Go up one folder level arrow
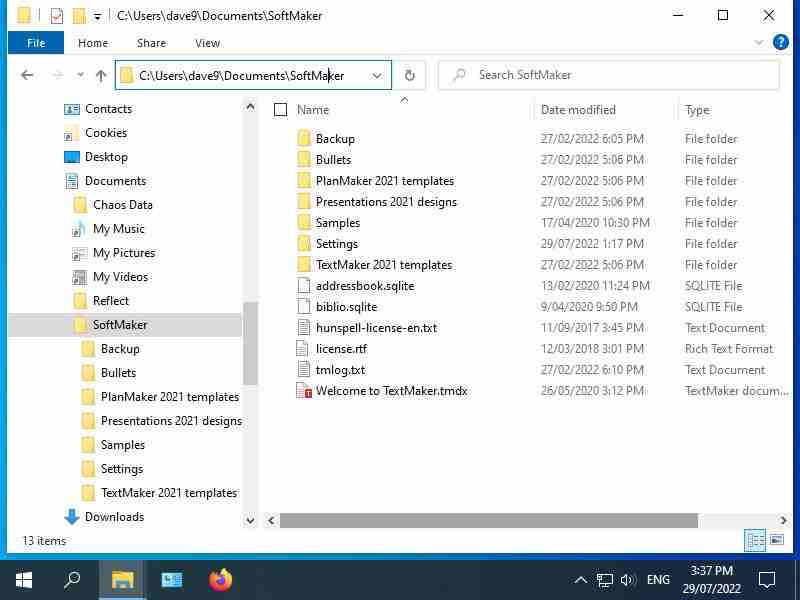The width and height of the screenshot is (800, 600). tap(101, 75)
